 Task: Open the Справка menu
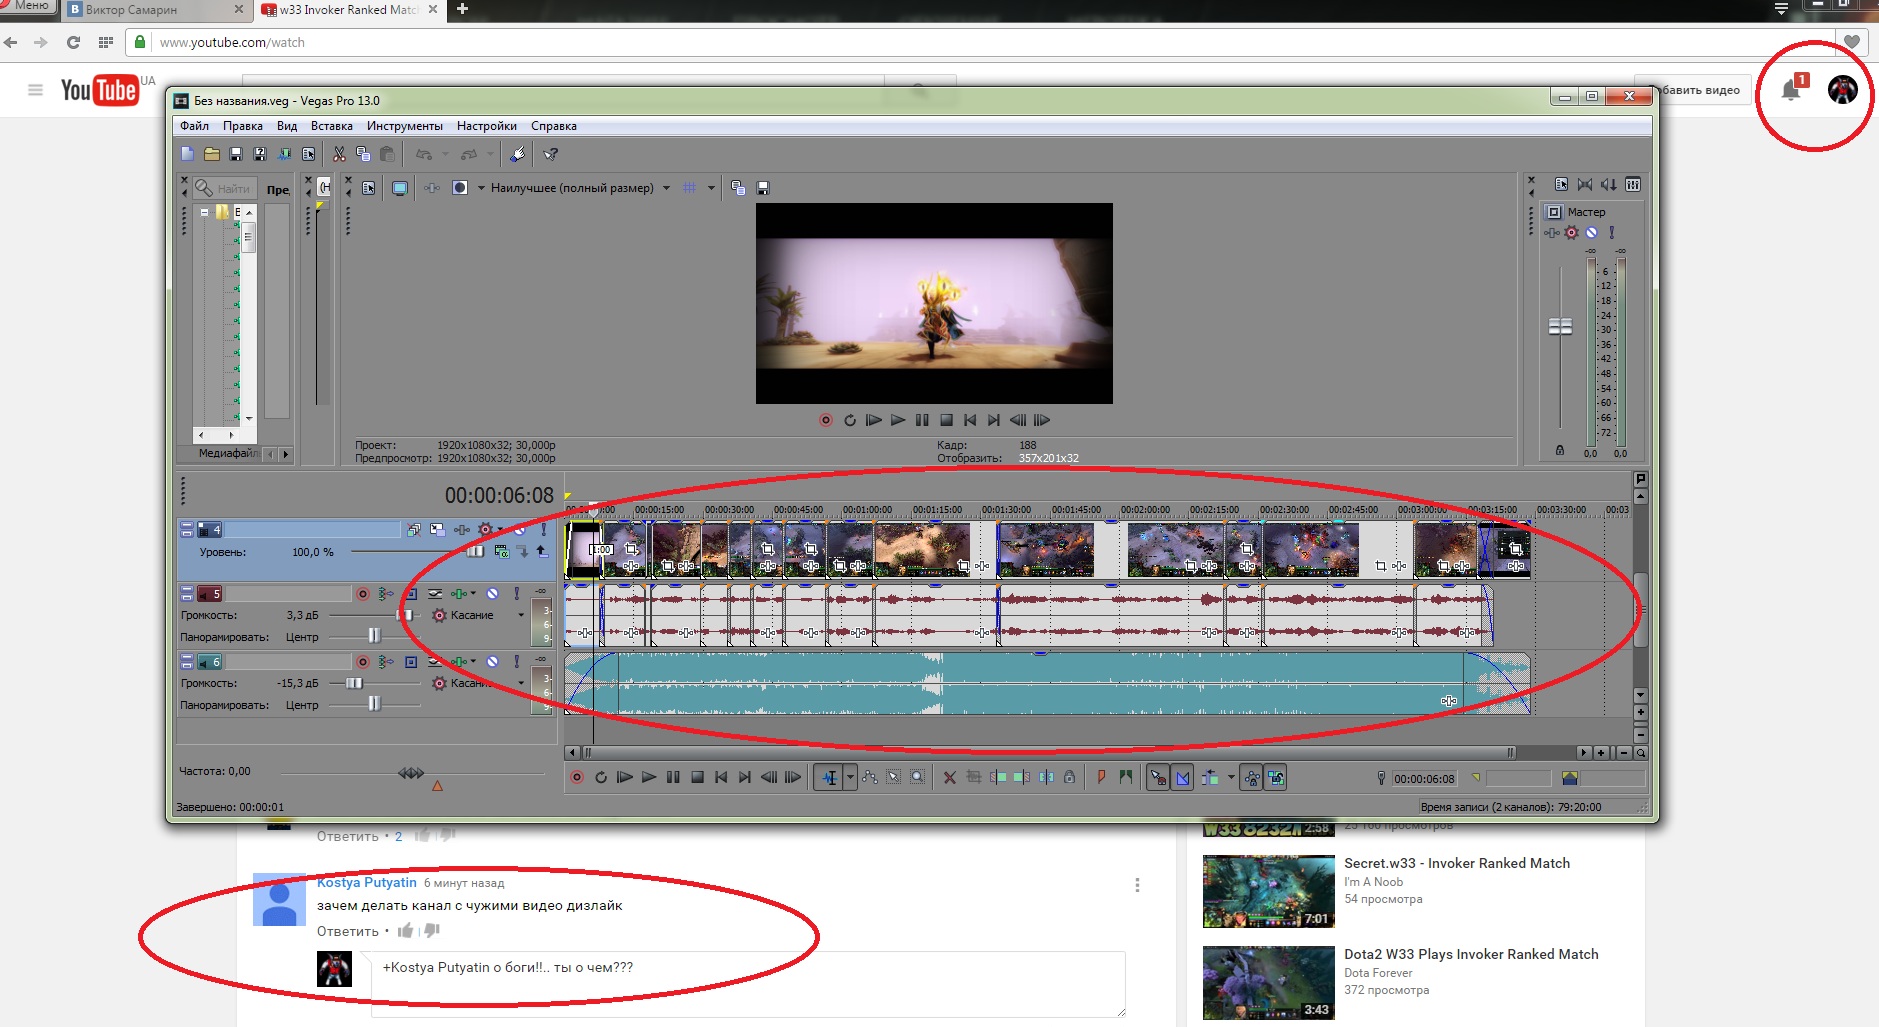coord(553,126)
